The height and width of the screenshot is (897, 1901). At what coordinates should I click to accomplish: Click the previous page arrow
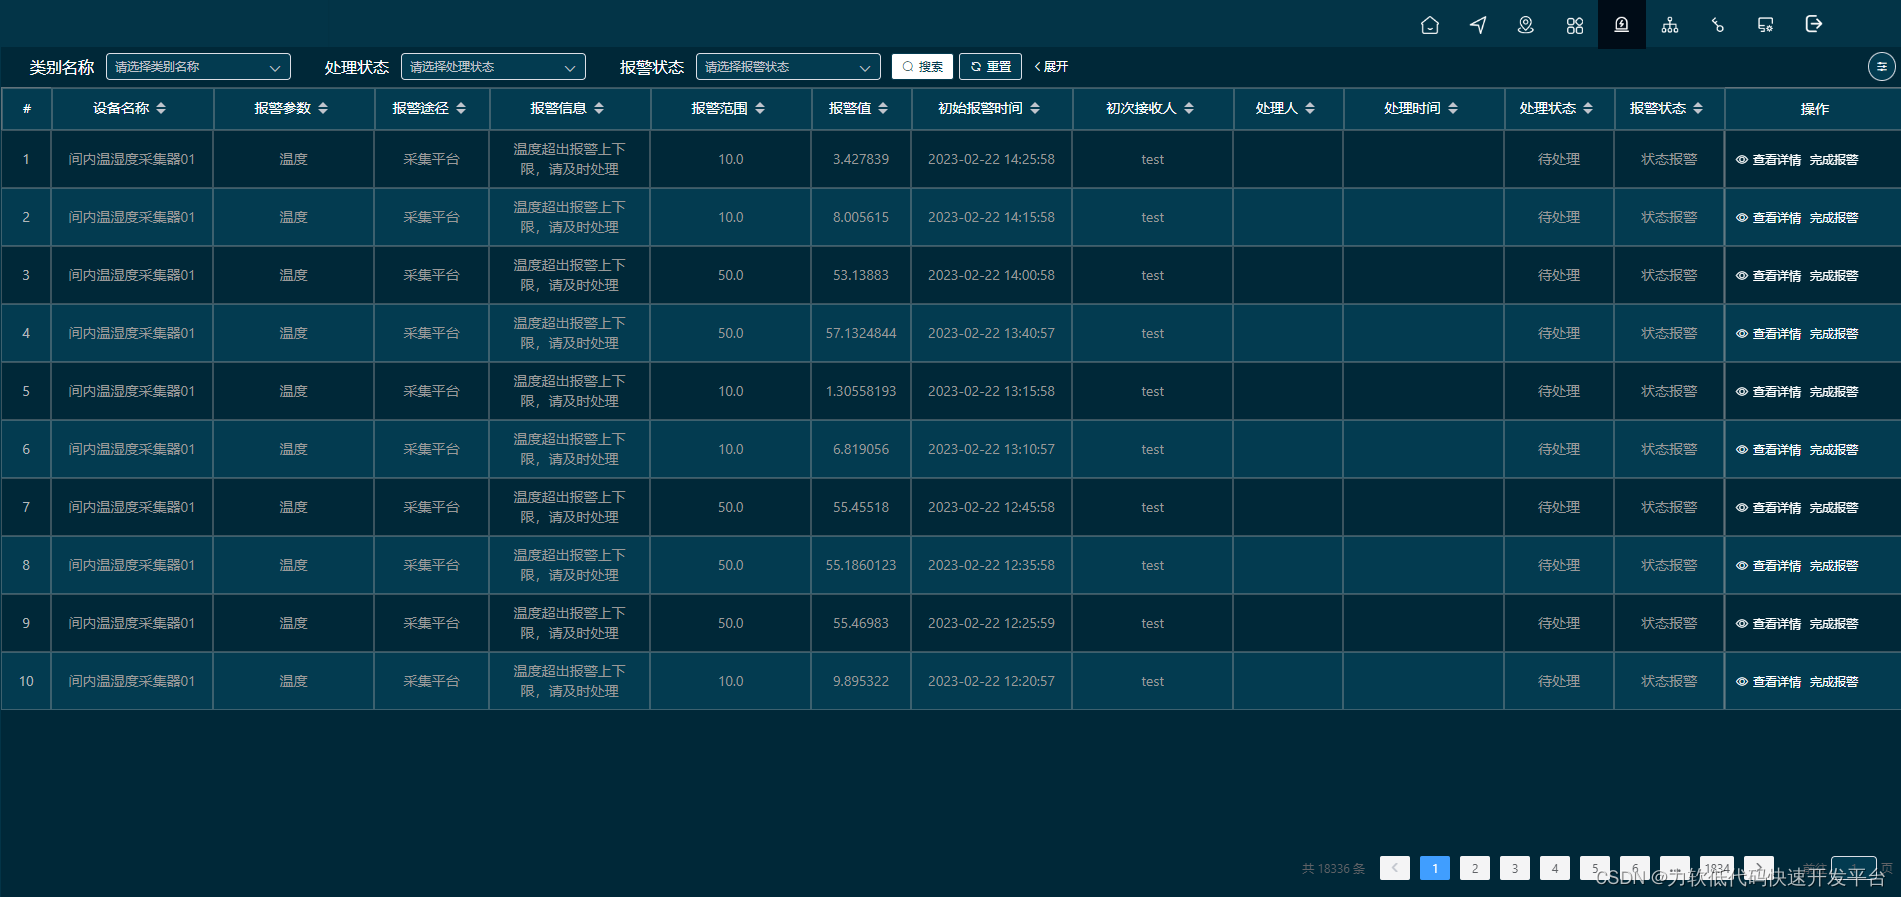click(x=1395, y=868)
